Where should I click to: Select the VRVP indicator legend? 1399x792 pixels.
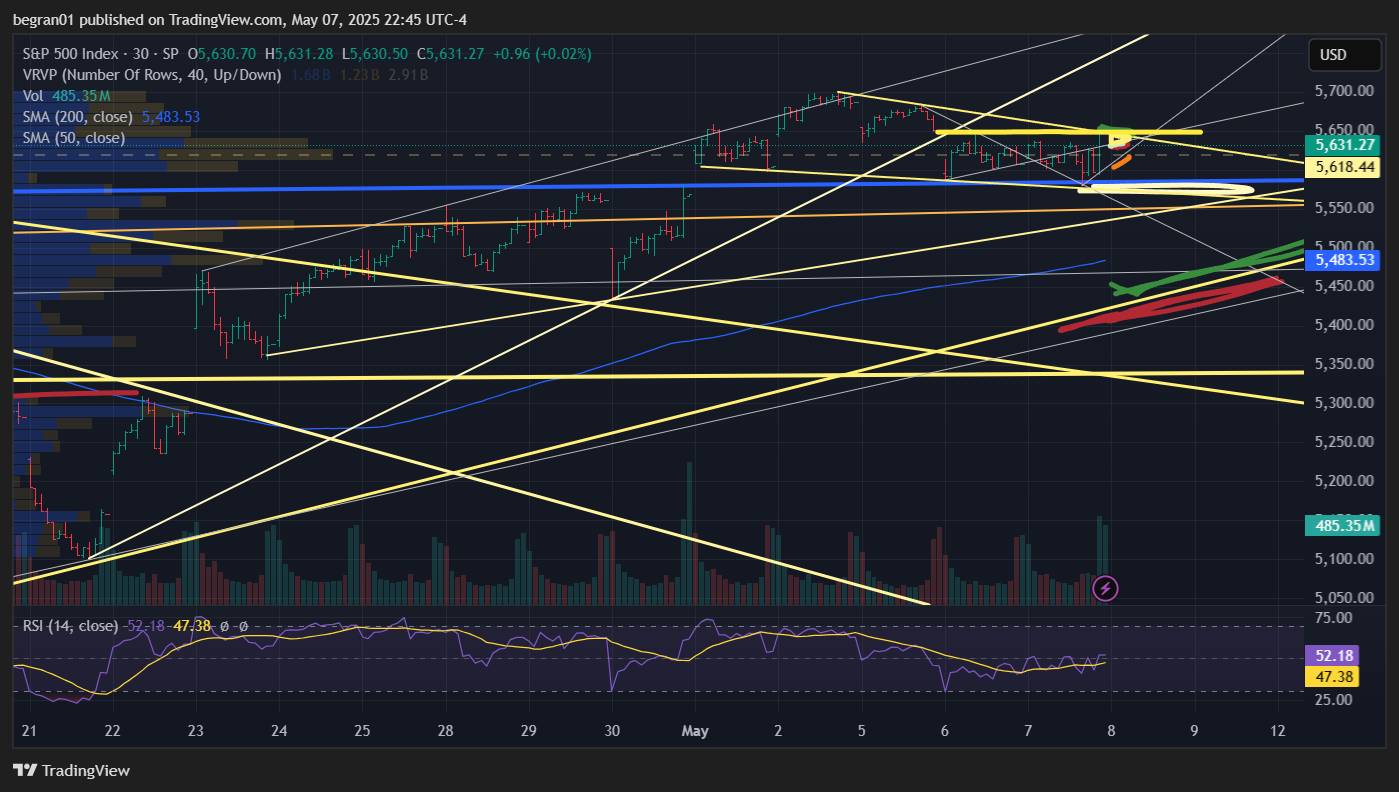click(152, 74)
